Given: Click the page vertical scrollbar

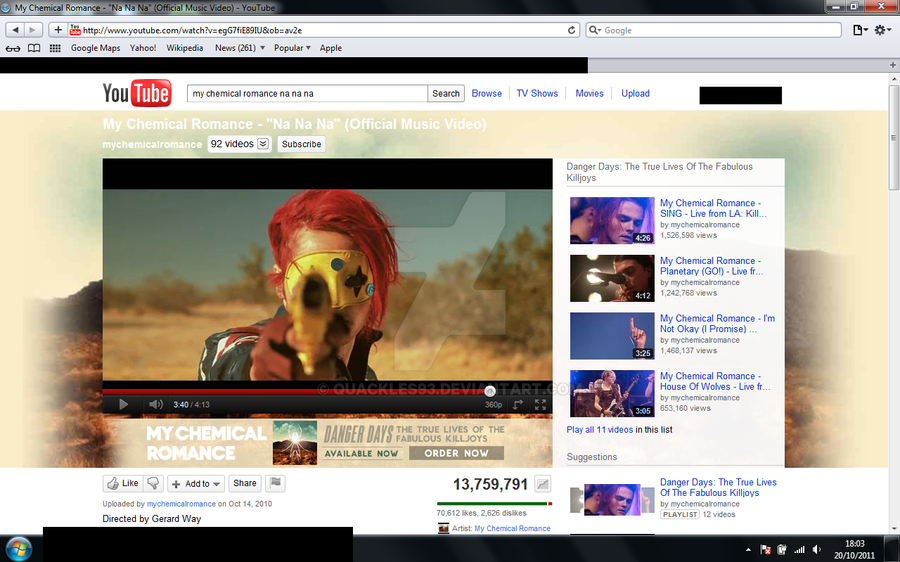Looking at the screenshot, I should pyautogui.click(x=894, y=138).
